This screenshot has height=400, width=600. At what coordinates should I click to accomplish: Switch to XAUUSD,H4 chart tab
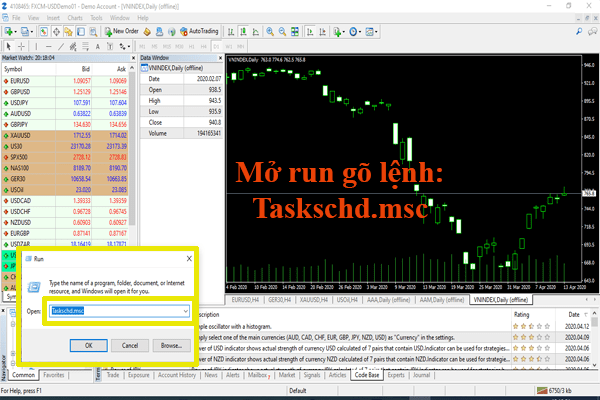313,300
